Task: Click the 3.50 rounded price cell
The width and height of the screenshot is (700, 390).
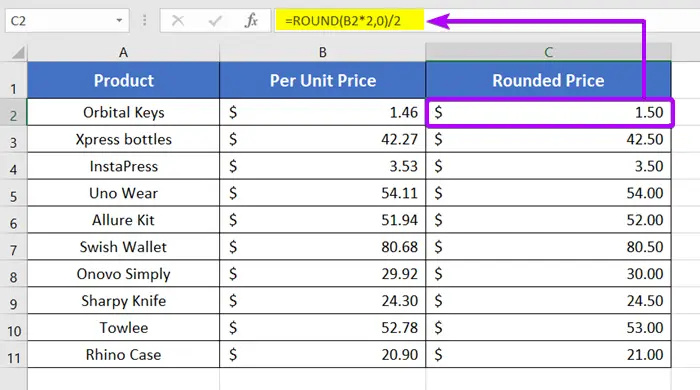Action: tap(548, 166)
